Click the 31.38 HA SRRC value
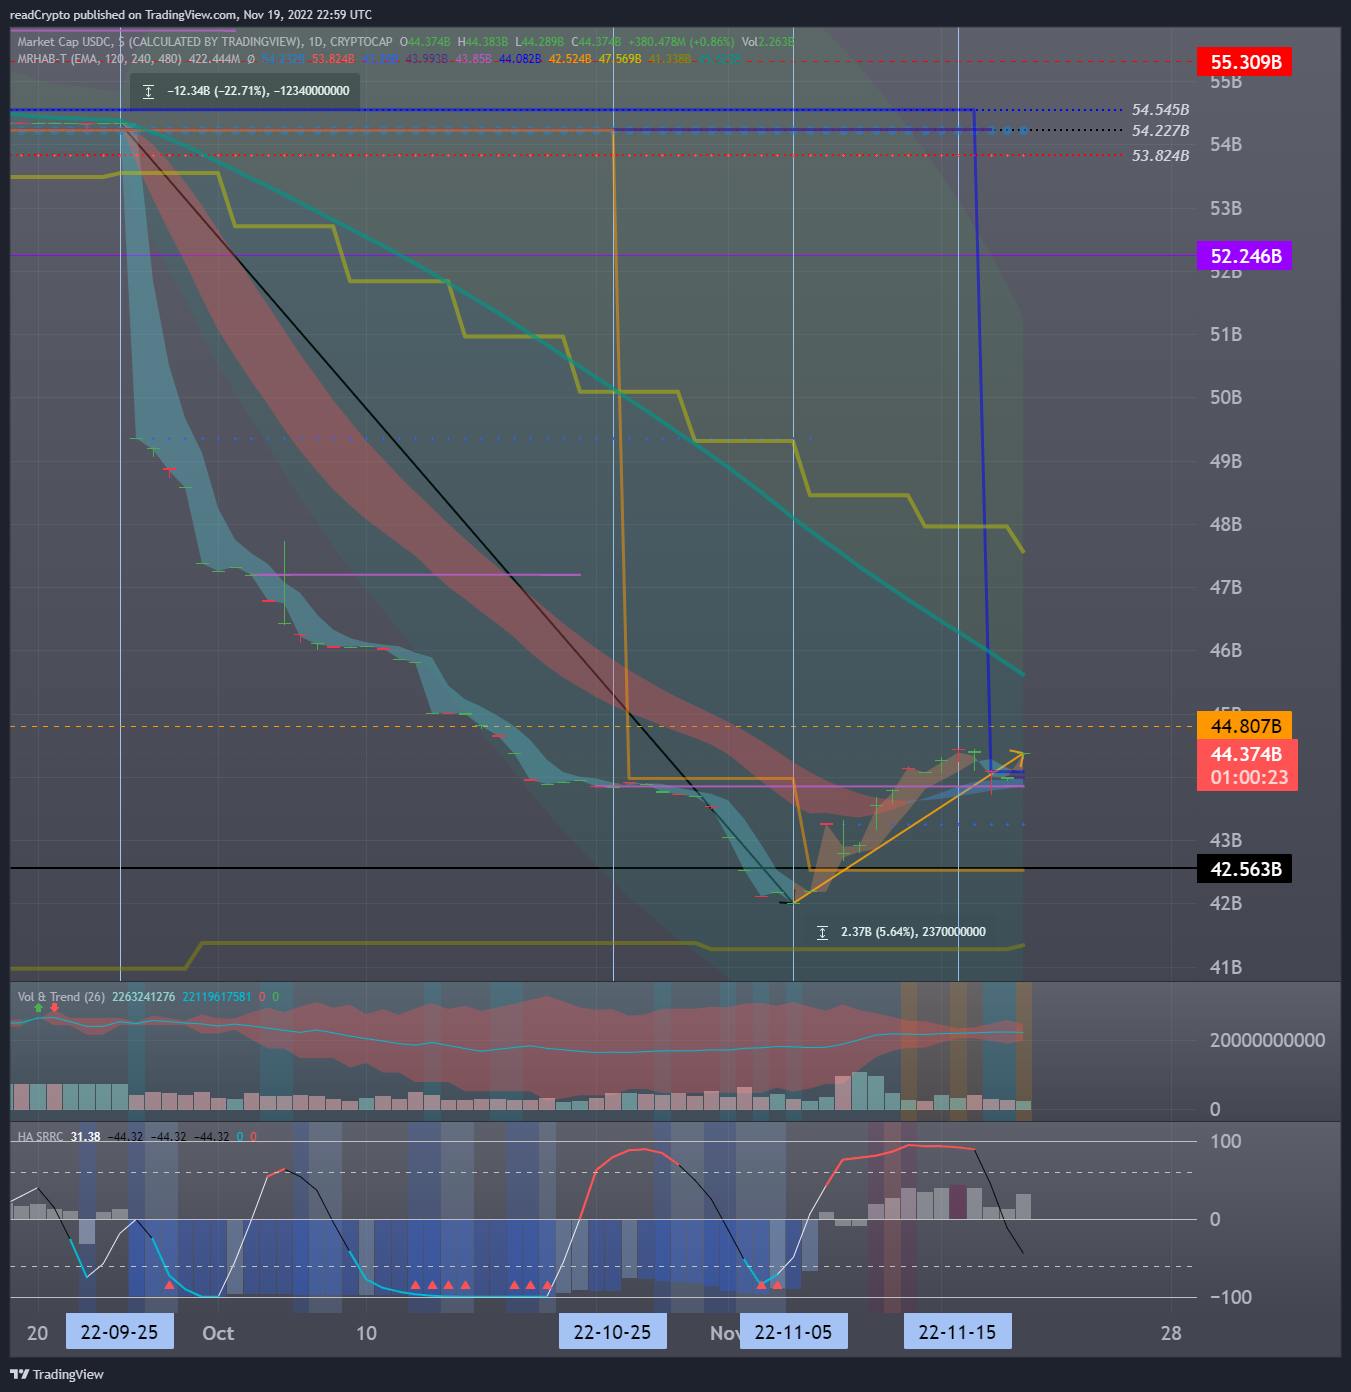 point(85,1137)
